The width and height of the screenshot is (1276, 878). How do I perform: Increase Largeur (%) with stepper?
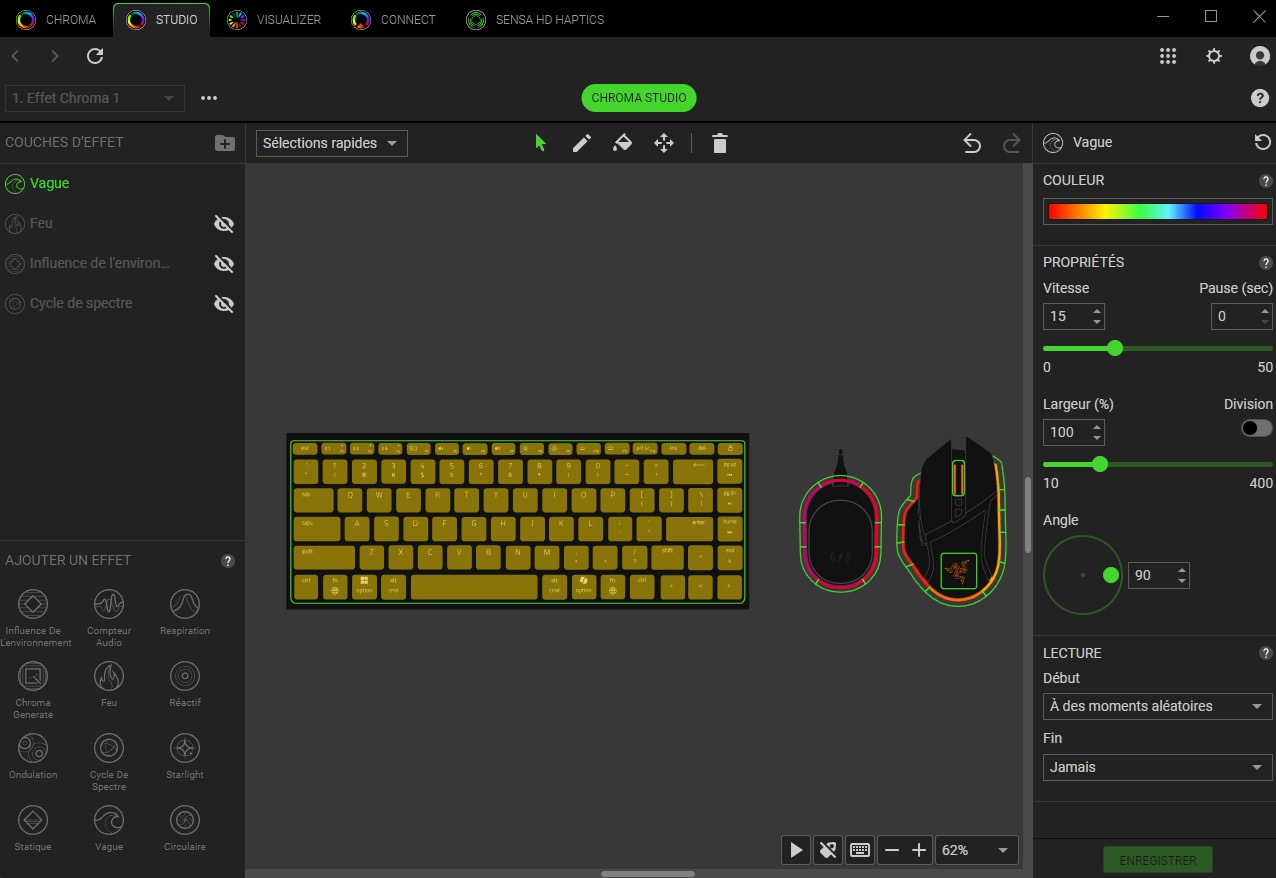[x=1097, y=427]
